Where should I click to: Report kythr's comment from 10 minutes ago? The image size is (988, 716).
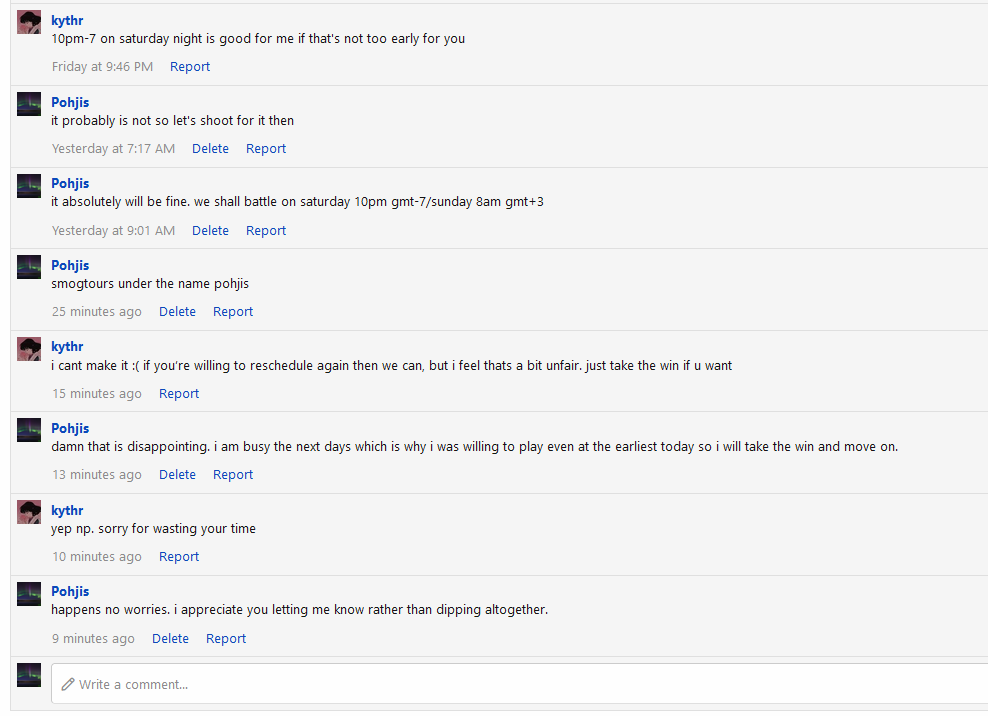click(179, 557)
